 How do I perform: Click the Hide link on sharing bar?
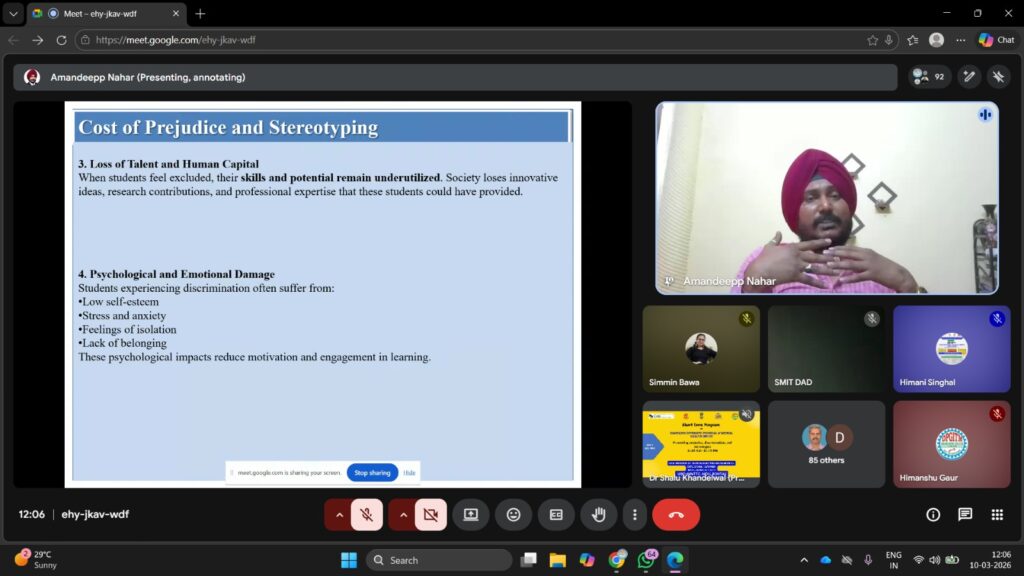coord(409,472)
